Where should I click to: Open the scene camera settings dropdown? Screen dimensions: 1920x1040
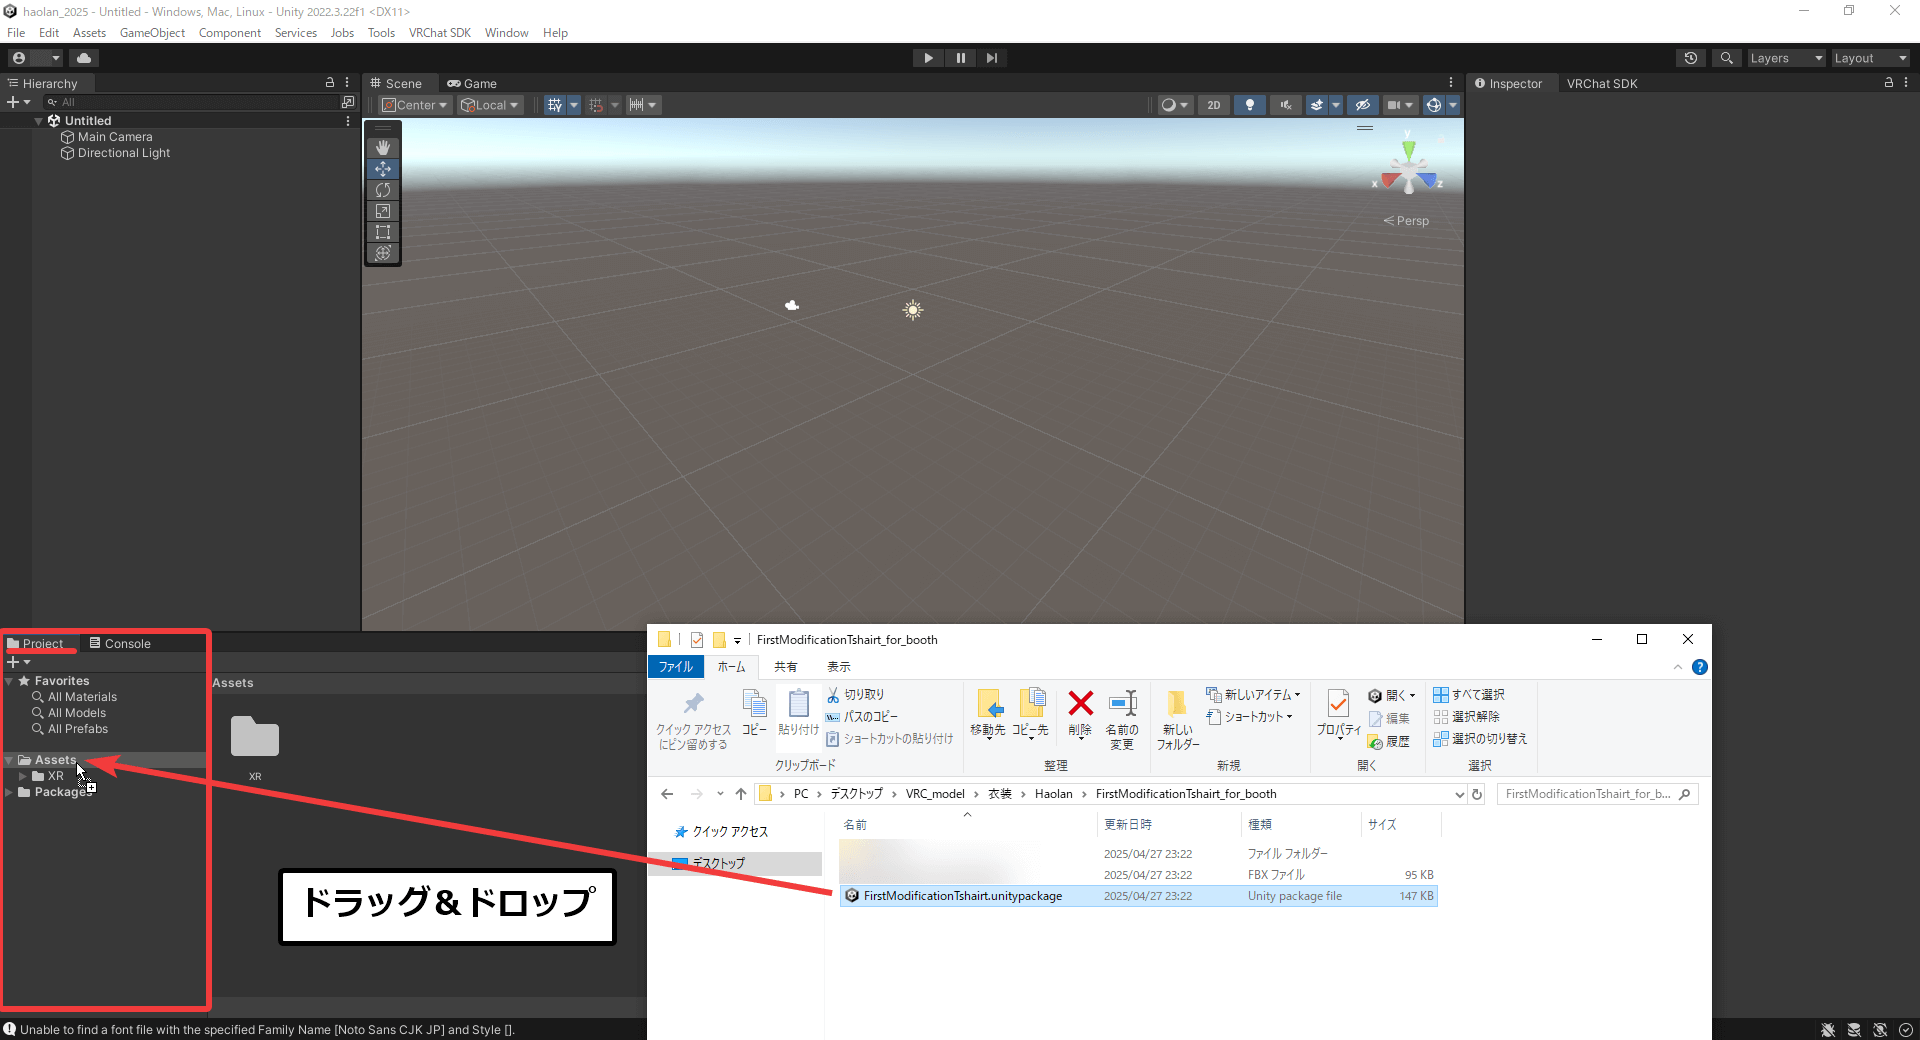tap(1400, 105)
